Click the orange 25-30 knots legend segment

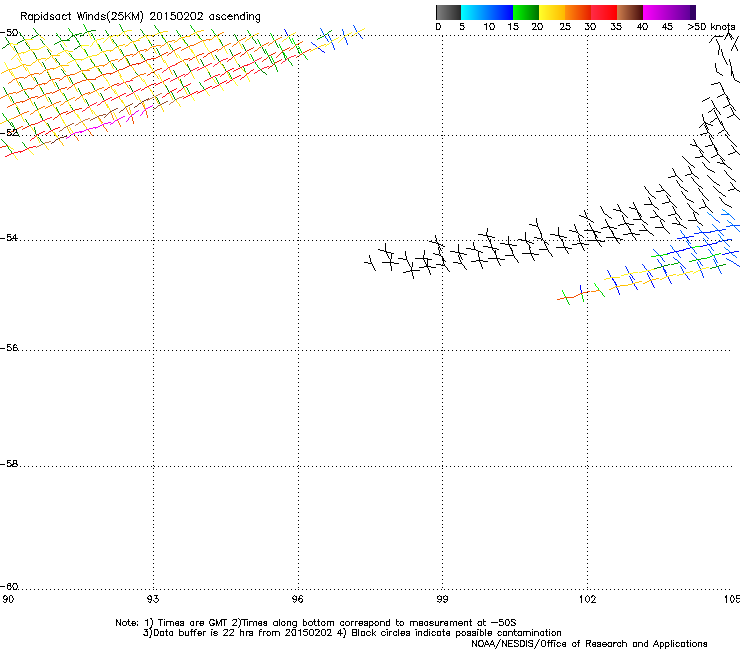(578, 12)
